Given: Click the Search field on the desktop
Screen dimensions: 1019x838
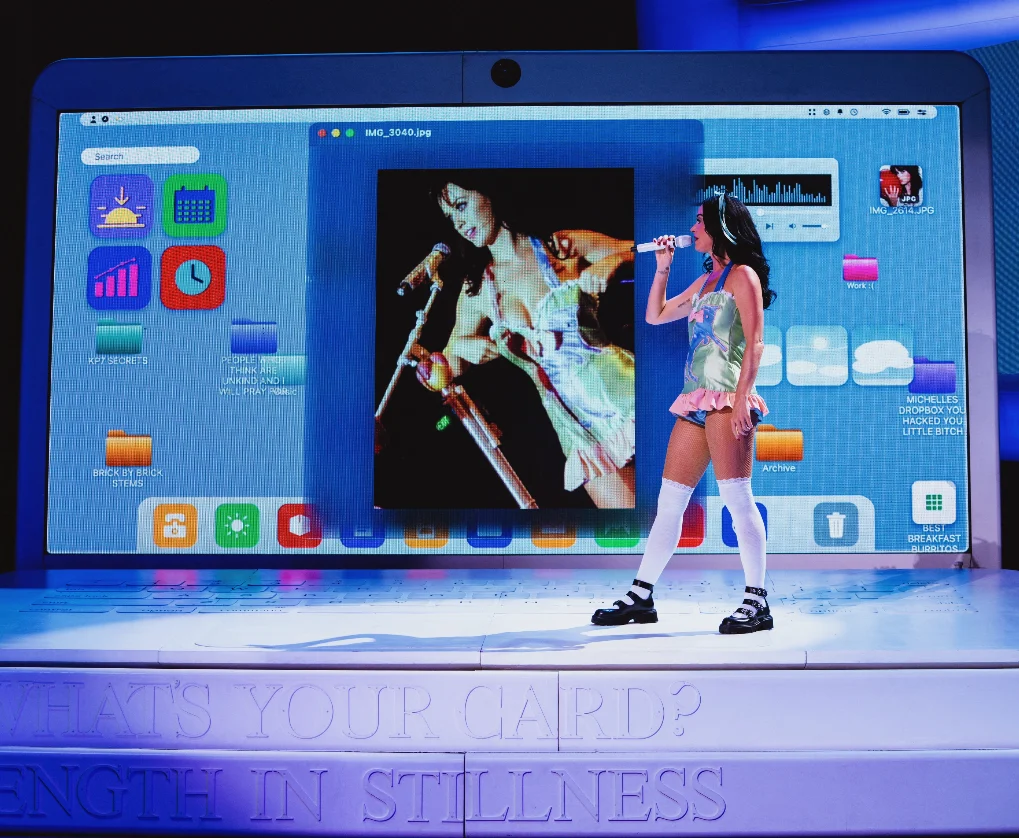Looking at the screenshot, I should [140, 156].
